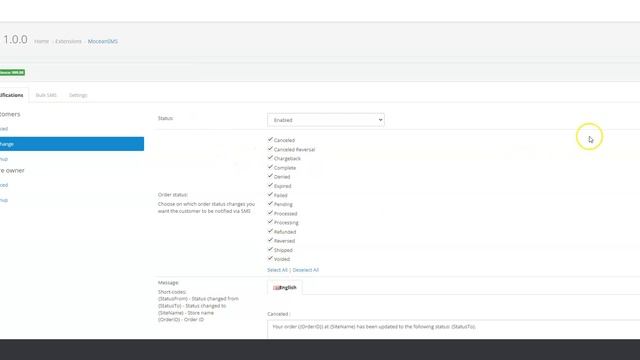Uncheck the Refunded status checkbox

pyautogui.click(x=270, y=231)
